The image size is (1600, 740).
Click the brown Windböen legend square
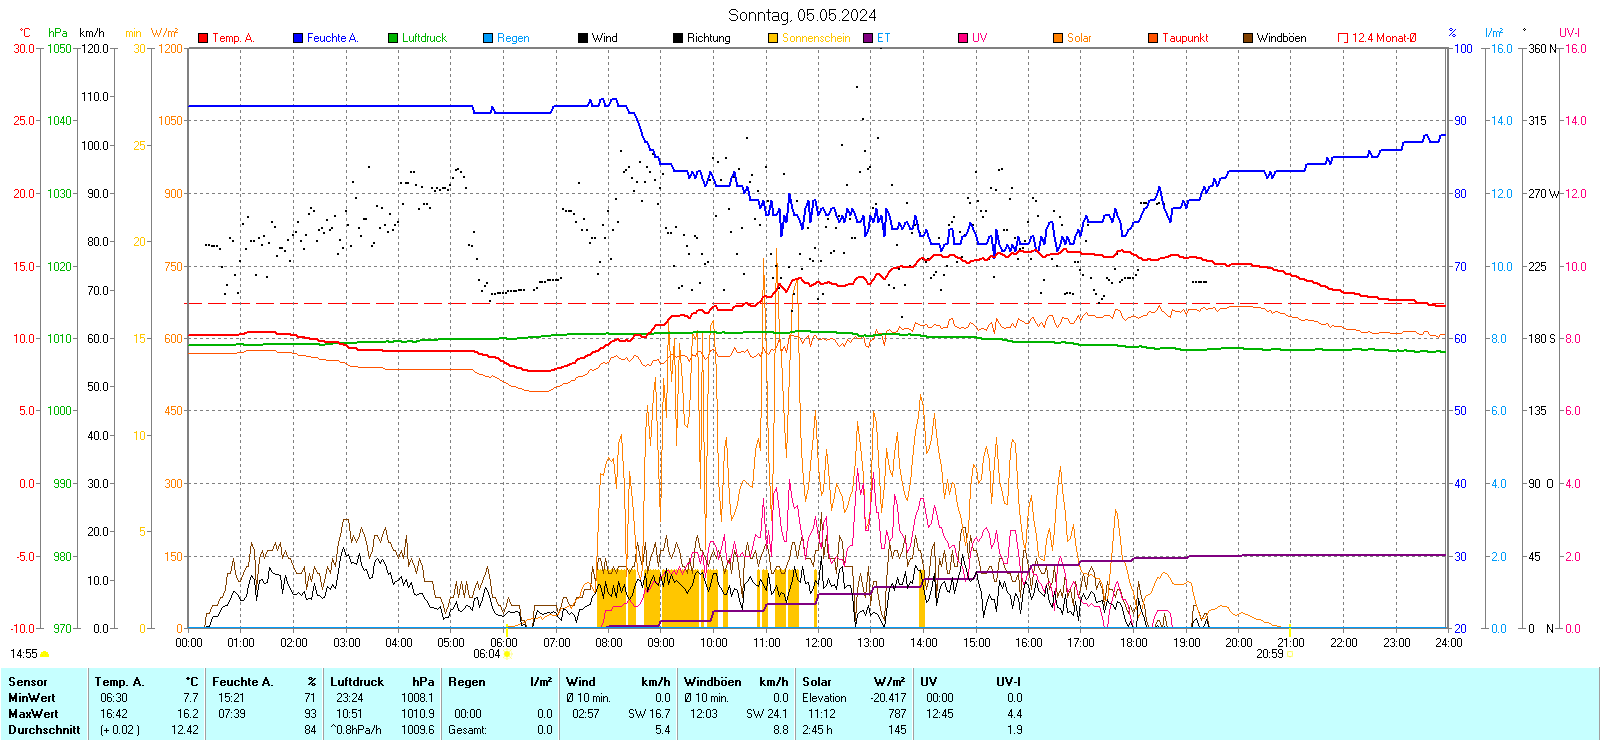(1248, 38)
